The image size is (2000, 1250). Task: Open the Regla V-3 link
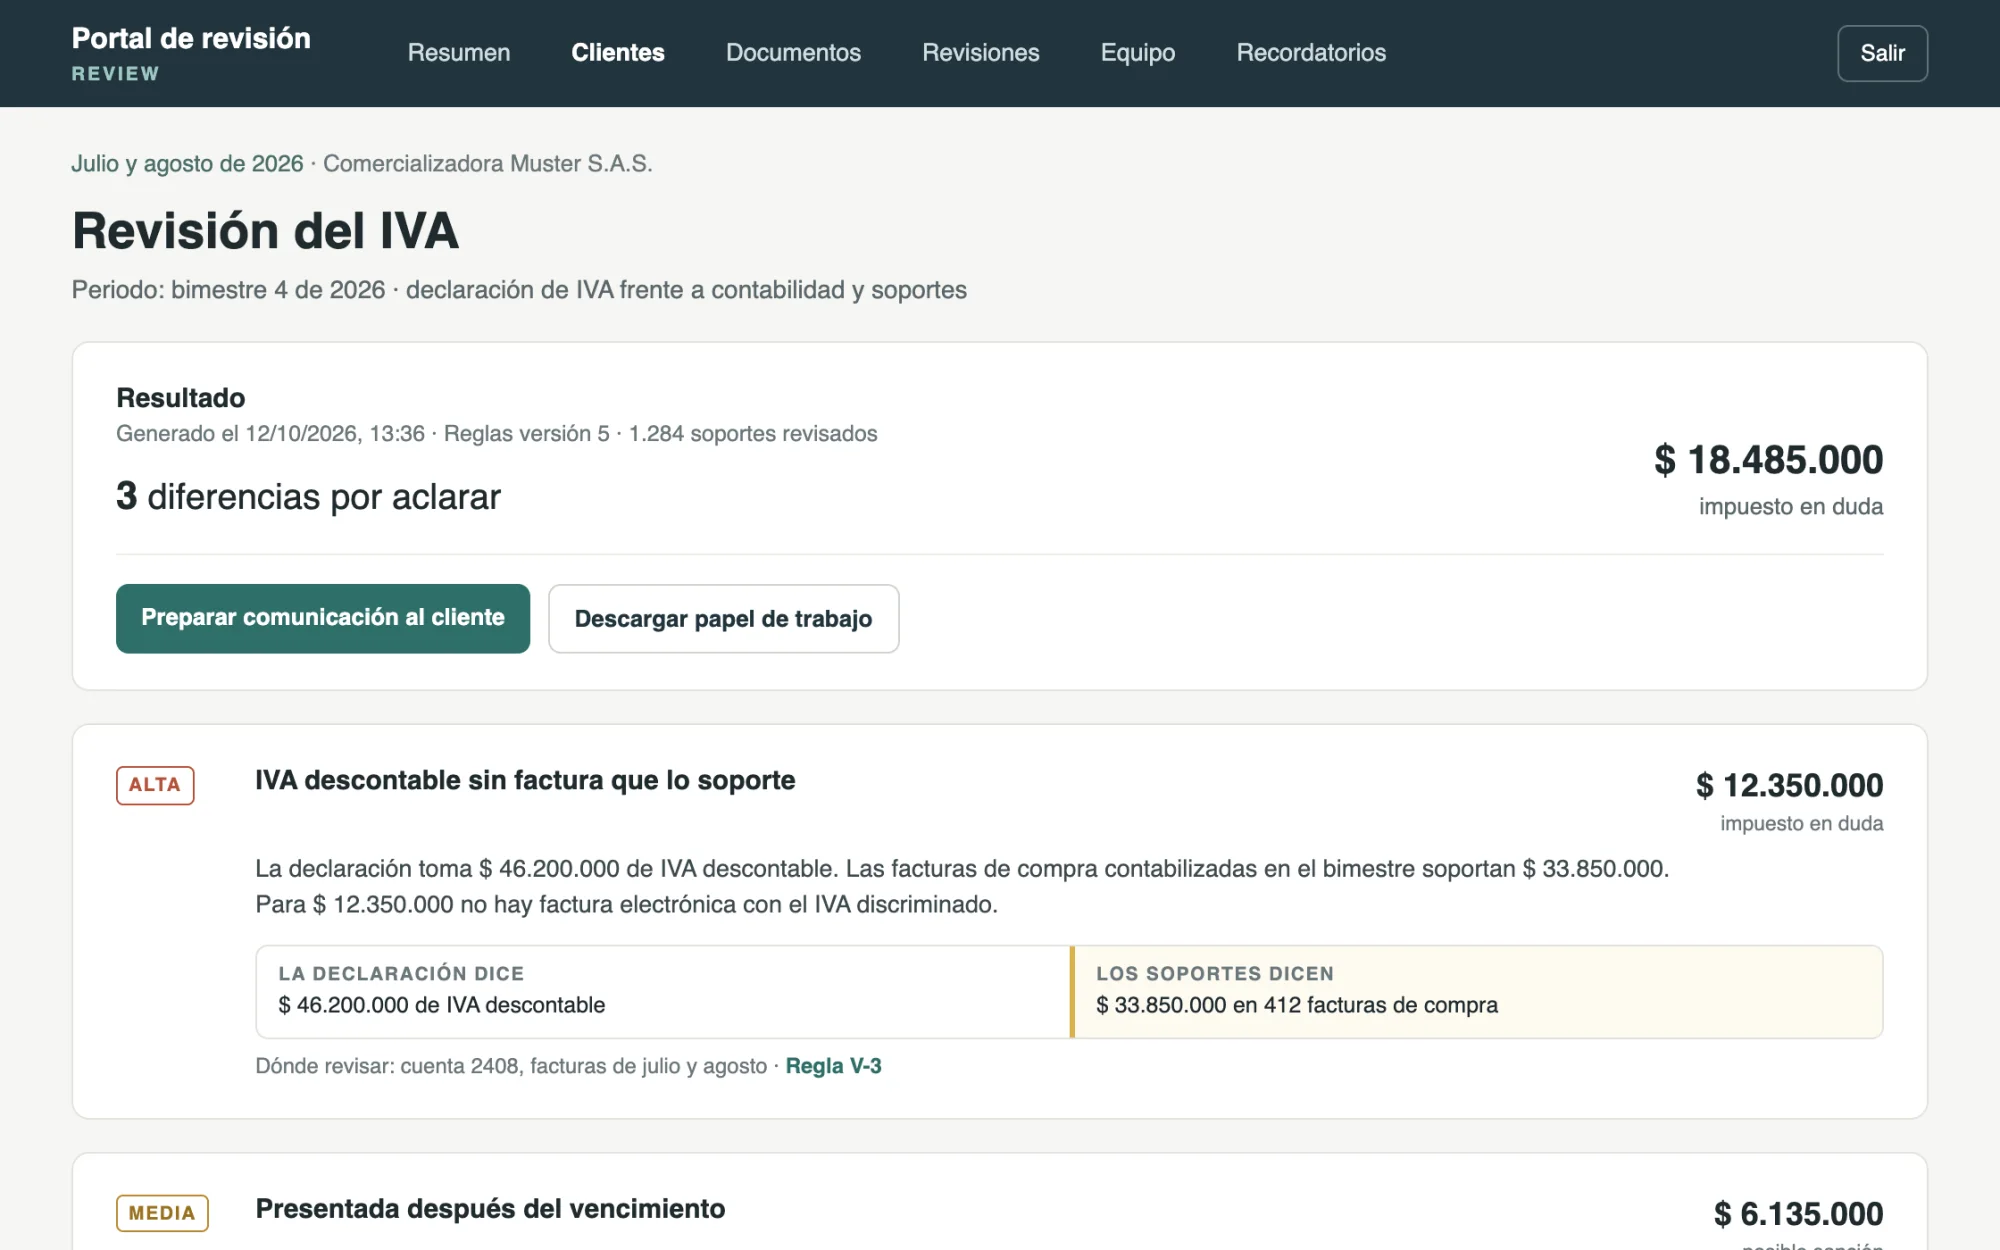833,1066
